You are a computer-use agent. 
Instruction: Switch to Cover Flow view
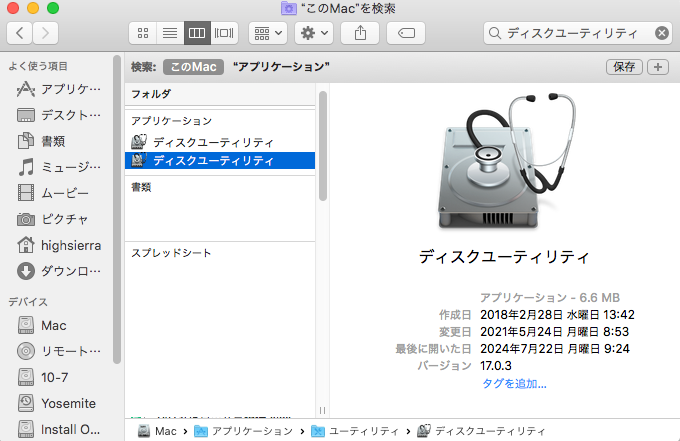pos(224,33)
